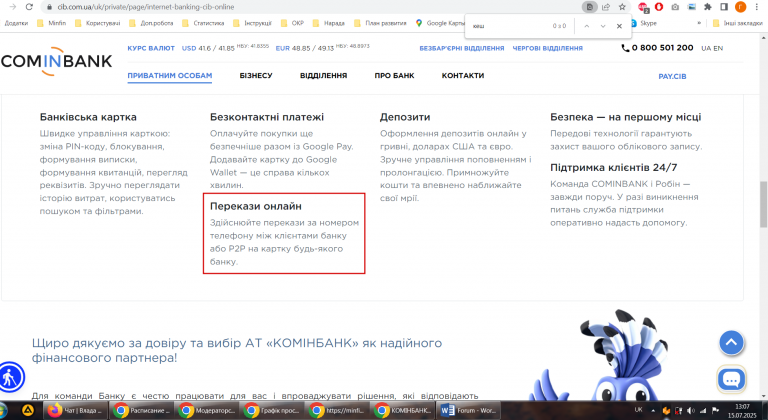Image resolution: width=768 pixels, height=420 pixels.
Task: Reload the page in the browser
Action: coord(29,7)
